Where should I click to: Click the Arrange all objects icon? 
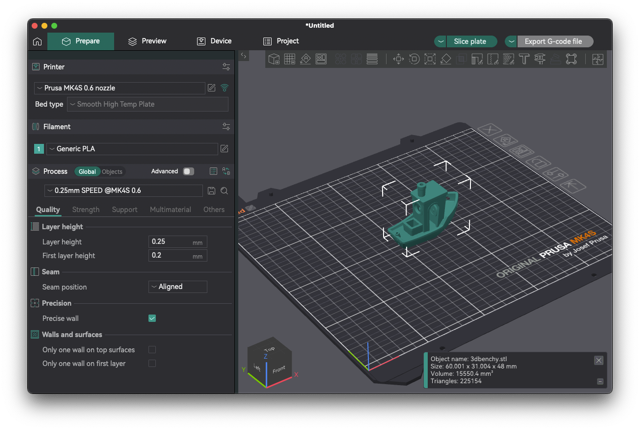(321, 59)
